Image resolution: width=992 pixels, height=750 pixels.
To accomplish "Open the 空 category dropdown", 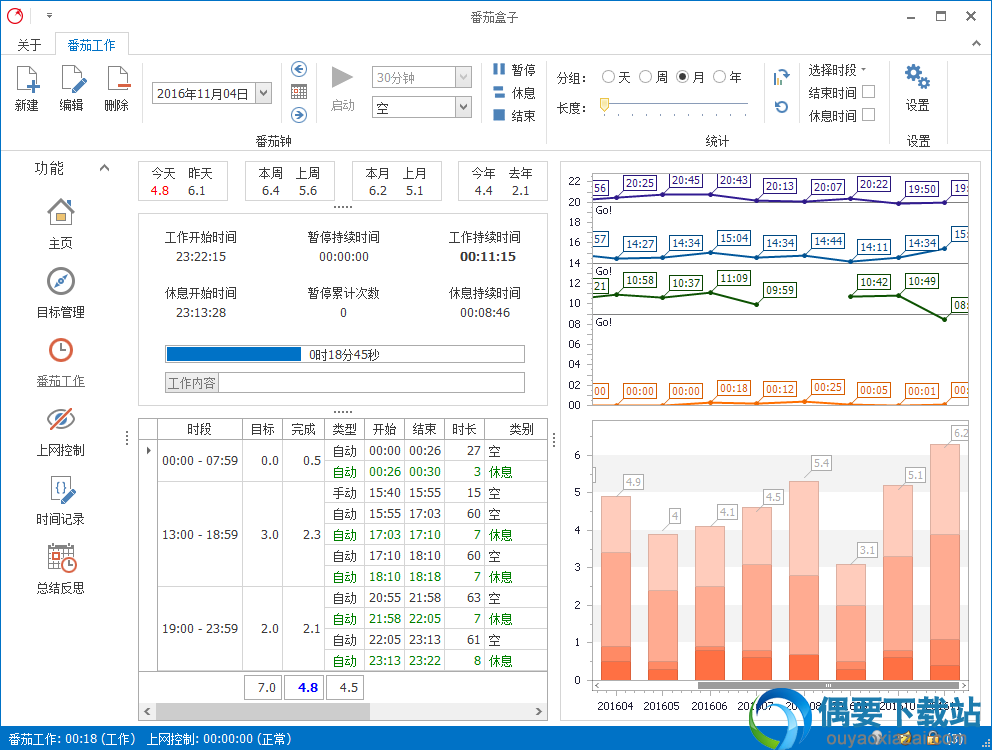I will click(x=464, y=107).
